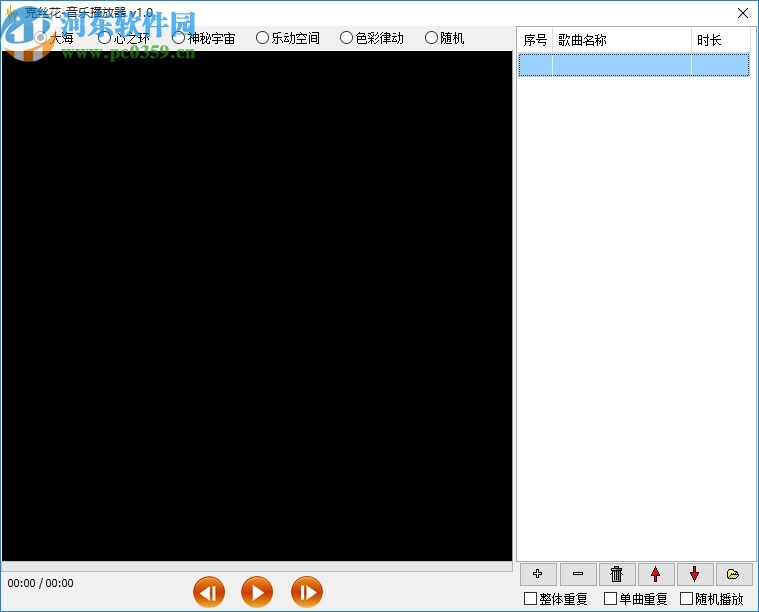Remove selected song with the minus icon
This screenshot has height=612, width=759.
point(577,574)
